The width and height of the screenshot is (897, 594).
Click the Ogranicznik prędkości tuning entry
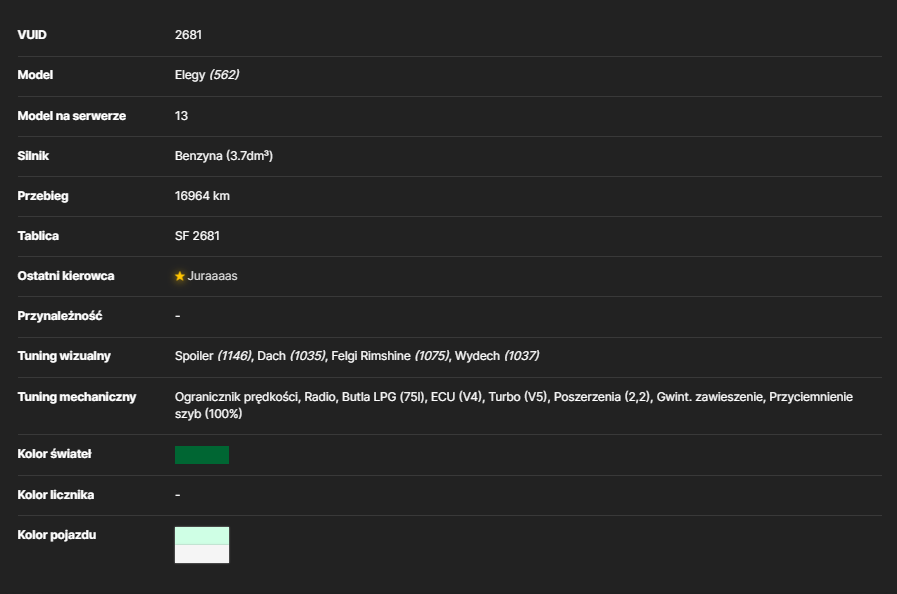click(x=237, y=397)
